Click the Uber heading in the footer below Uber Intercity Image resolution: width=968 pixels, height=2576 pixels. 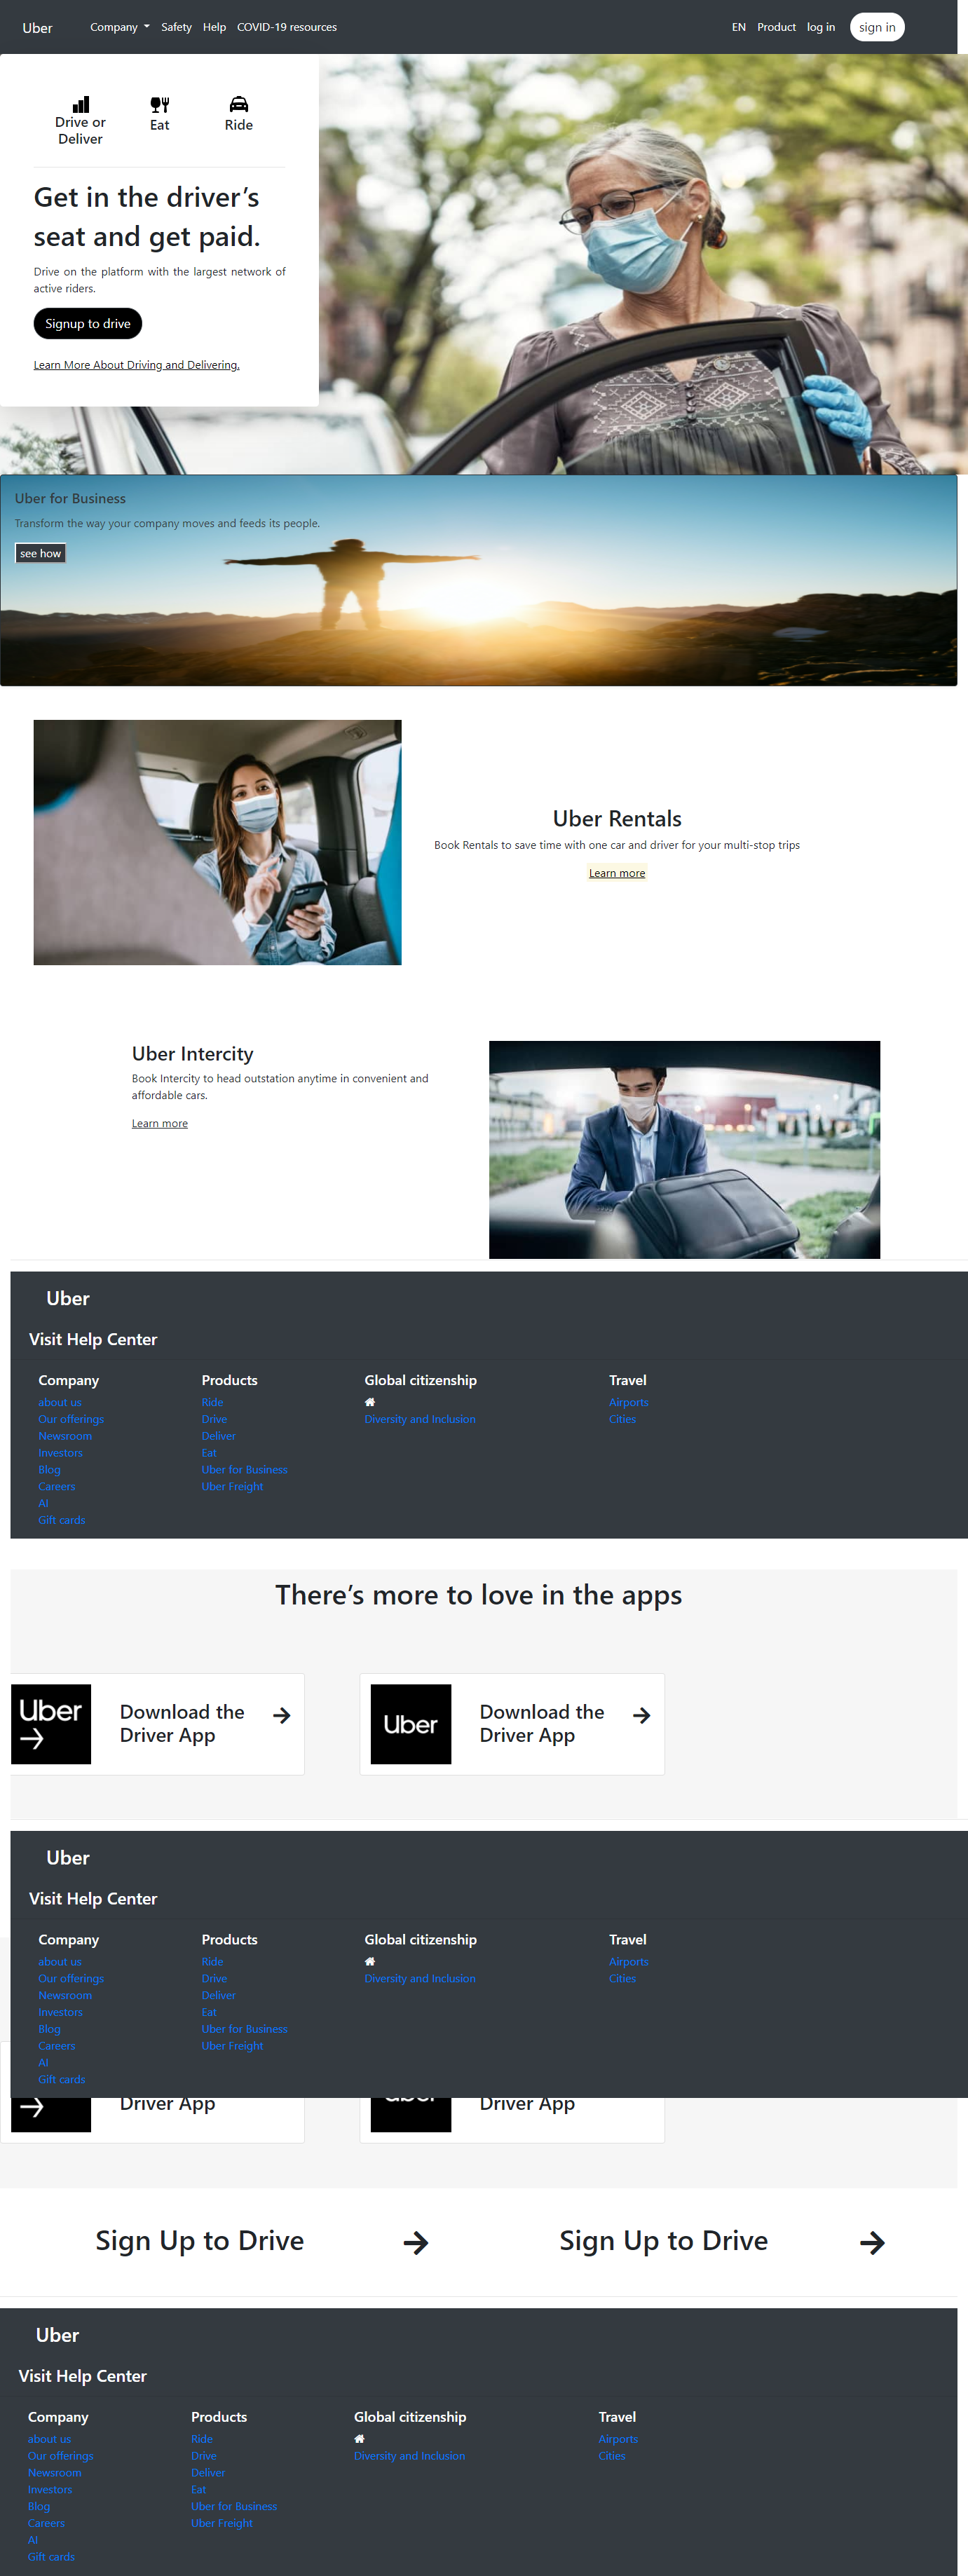tap(68, 1299)
